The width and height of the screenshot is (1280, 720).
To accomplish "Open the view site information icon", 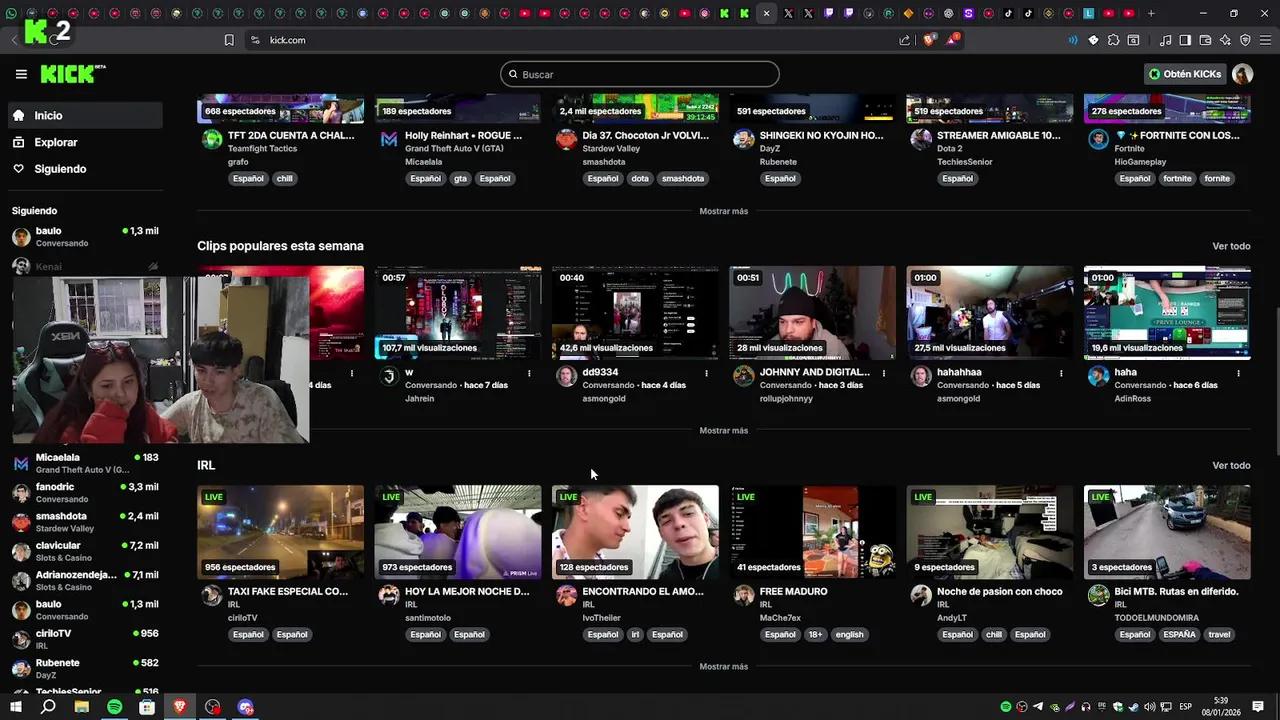I will [x=255, y=40].
